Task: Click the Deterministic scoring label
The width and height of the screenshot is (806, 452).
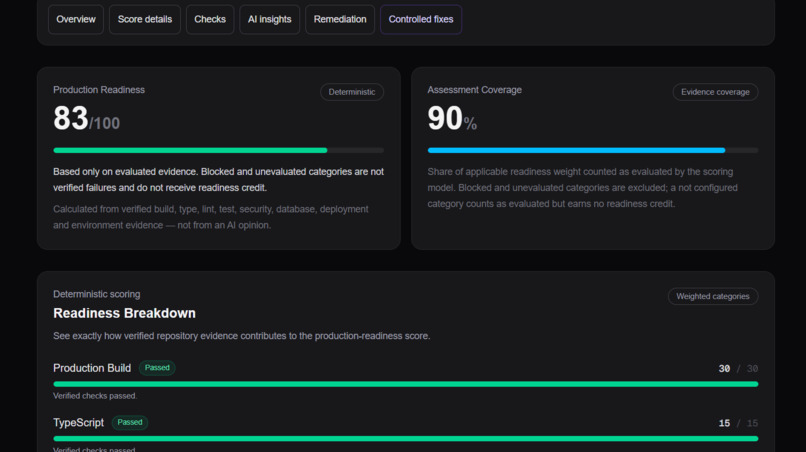Action: pyautogui.click(x=97, y=294)
